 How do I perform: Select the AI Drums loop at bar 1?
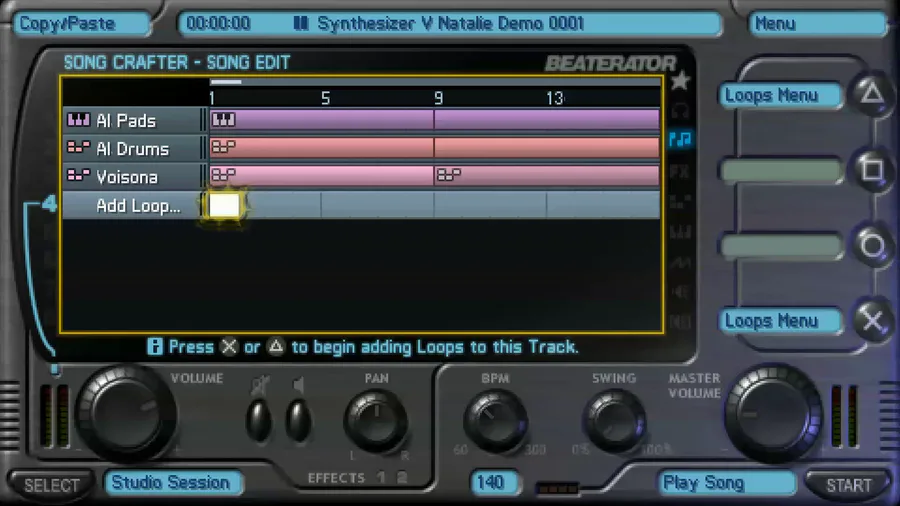click(321, 147)
